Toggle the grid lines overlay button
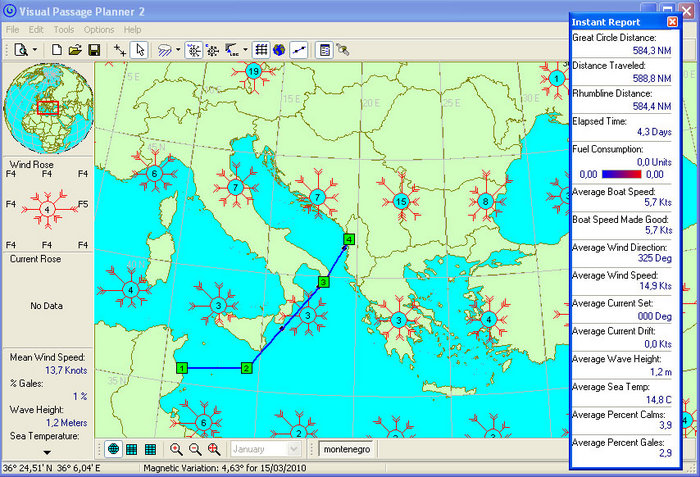The height and width of the screenshot is (477, 700). coord(261,49)
